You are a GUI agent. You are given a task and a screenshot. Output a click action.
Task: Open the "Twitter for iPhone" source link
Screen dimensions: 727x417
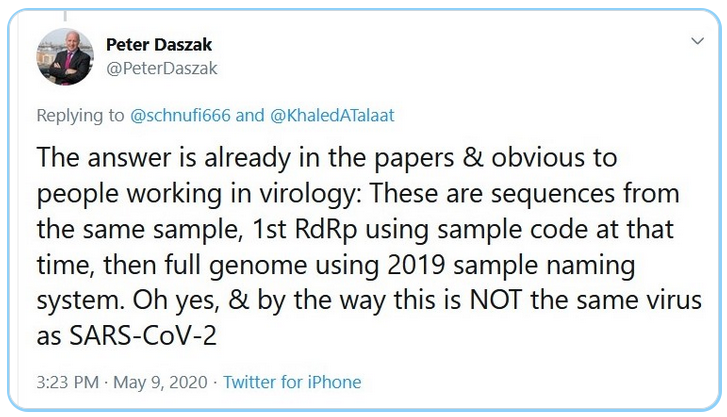point(292,382)
